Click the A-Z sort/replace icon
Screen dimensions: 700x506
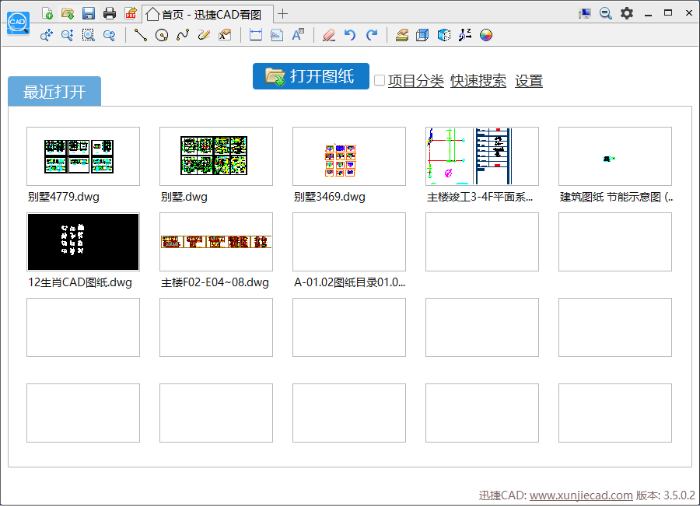pyautogui.click(x=465, y=35)
